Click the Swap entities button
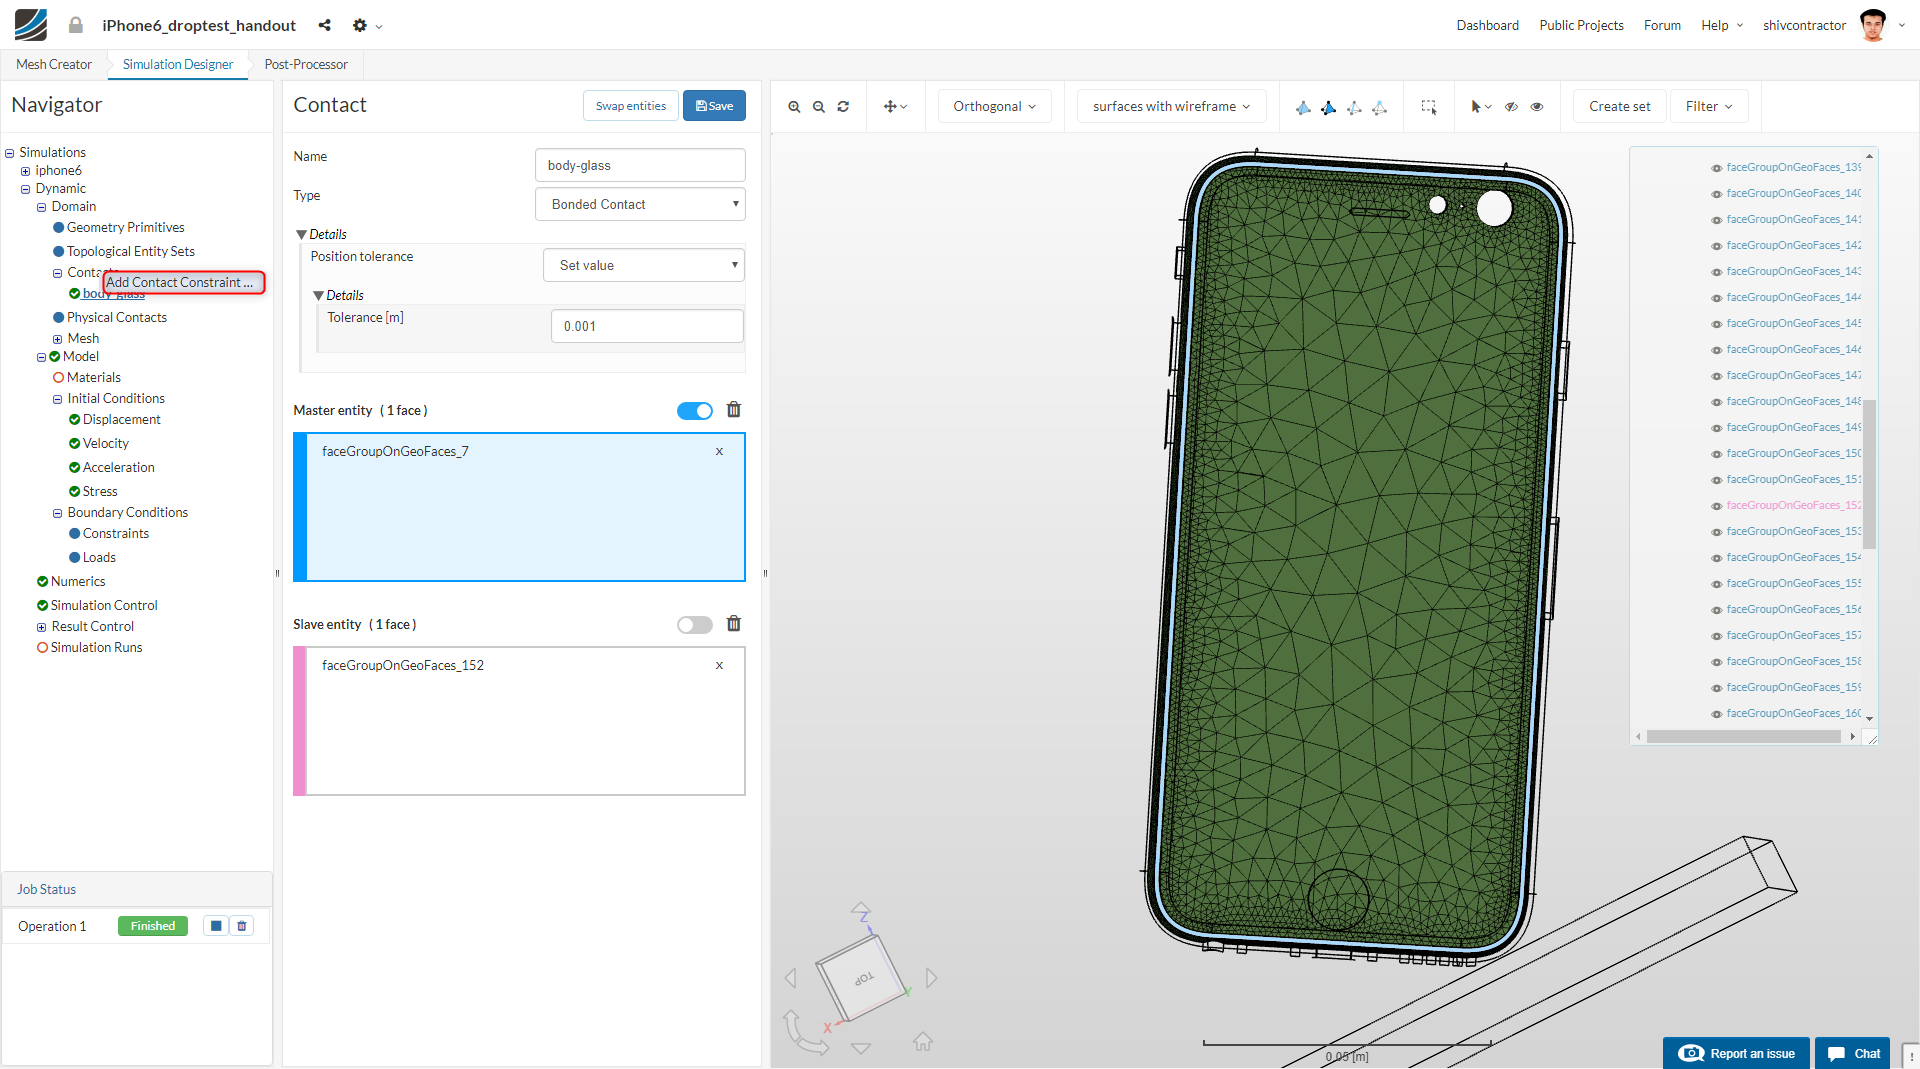The image size is (1920, 1069). (x=630, y=106)
